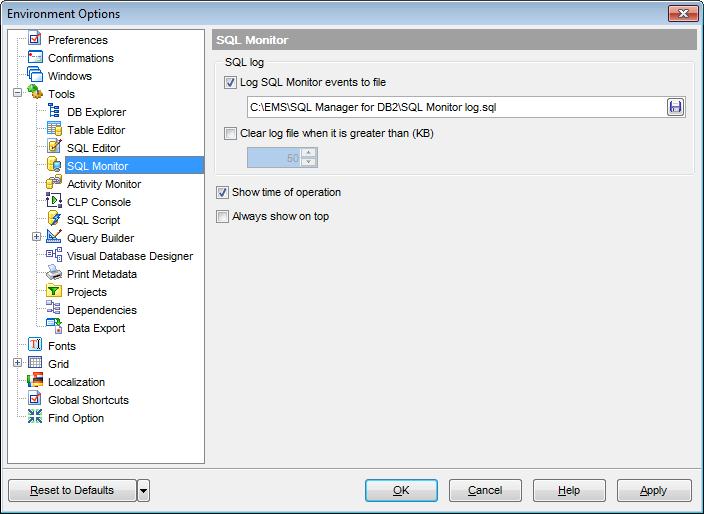Click the save icon beside log file path
The width and height of the screenshot is (704, 514).
(675, 107)
